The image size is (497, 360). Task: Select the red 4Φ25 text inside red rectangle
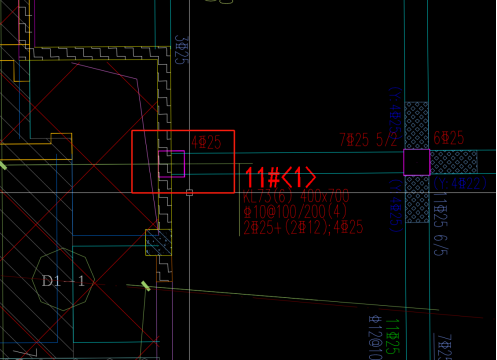point(206,142)
